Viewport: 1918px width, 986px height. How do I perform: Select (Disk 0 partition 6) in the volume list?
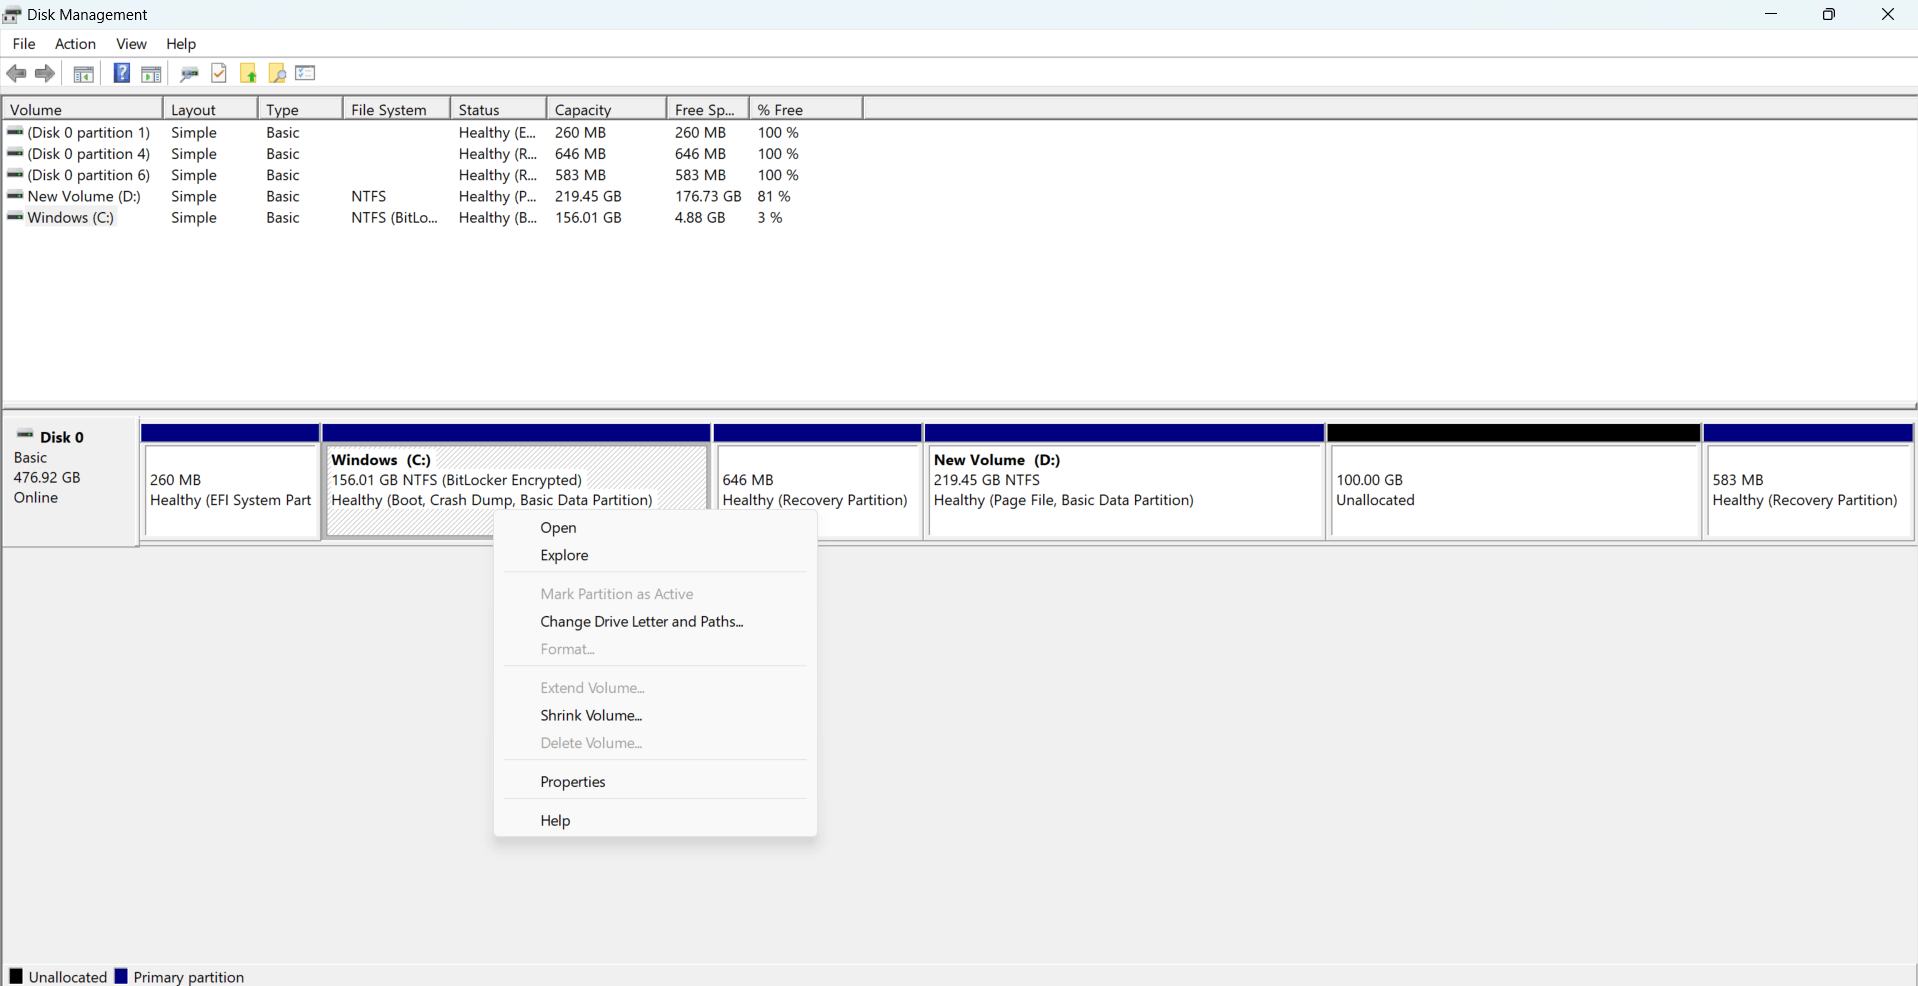(88, 175)
